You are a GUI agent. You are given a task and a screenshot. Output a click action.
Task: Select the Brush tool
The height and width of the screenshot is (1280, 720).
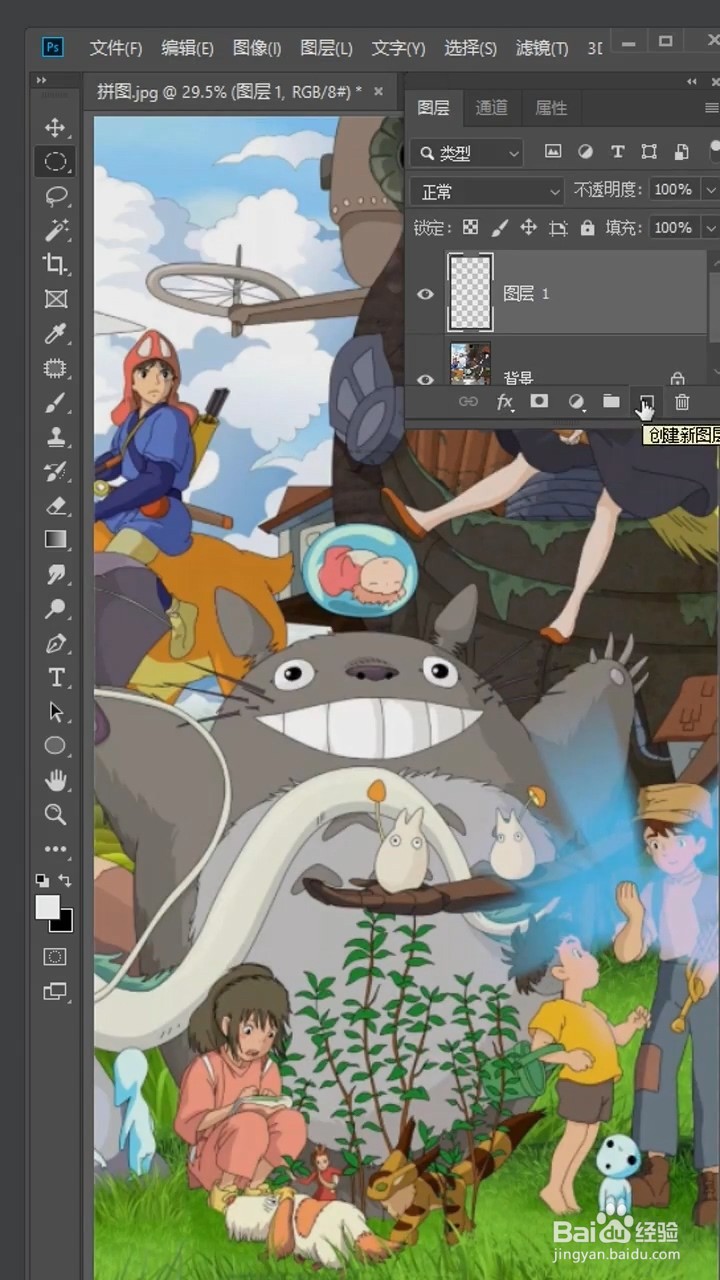(55, 402)
